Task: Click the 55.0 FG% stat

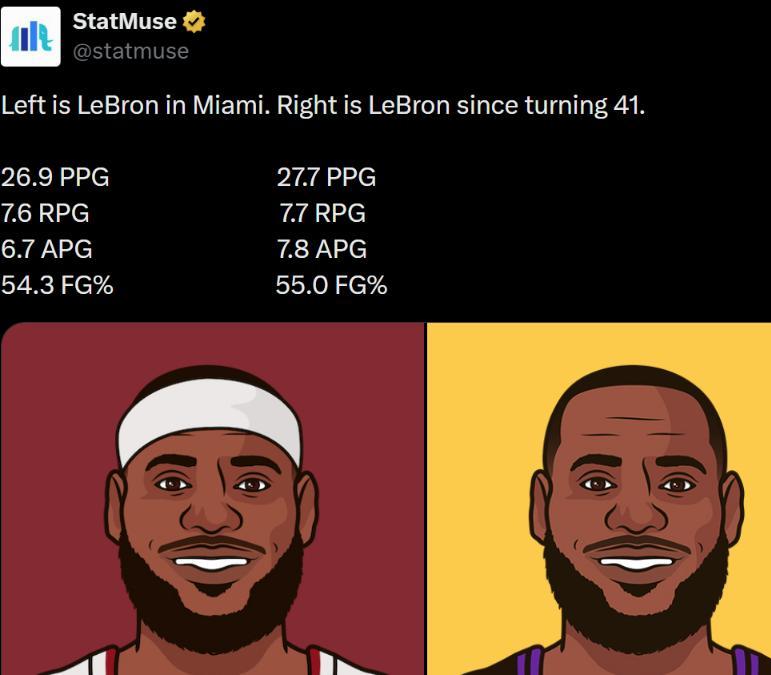Action: 331,285
